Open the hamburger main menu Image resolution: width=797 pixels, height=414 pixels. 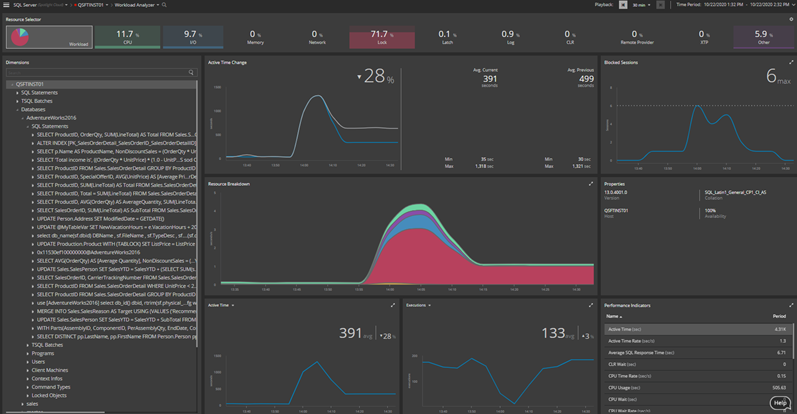tap(6, 5)
